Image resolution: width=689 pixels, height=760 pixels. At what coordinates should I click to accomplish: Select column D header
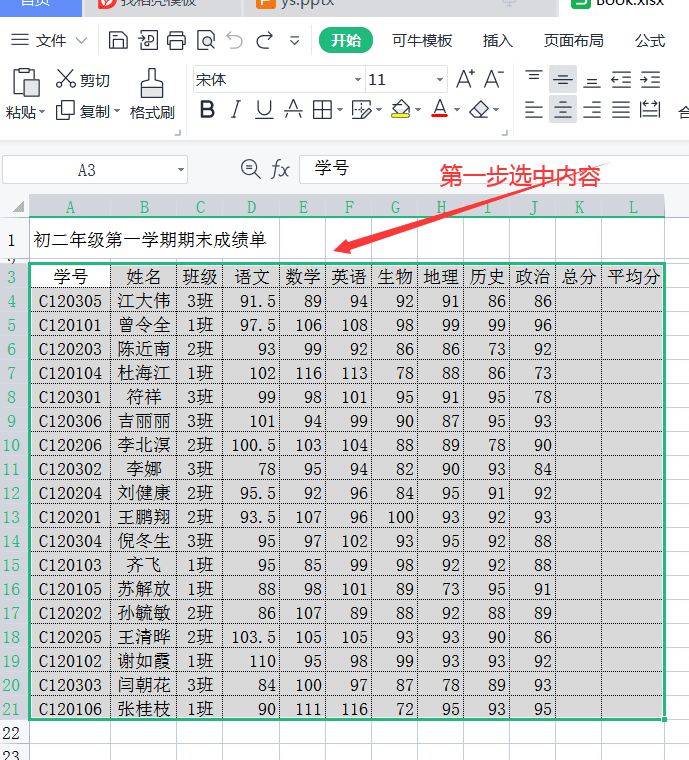pyautogui.click(x=251, y=207)
